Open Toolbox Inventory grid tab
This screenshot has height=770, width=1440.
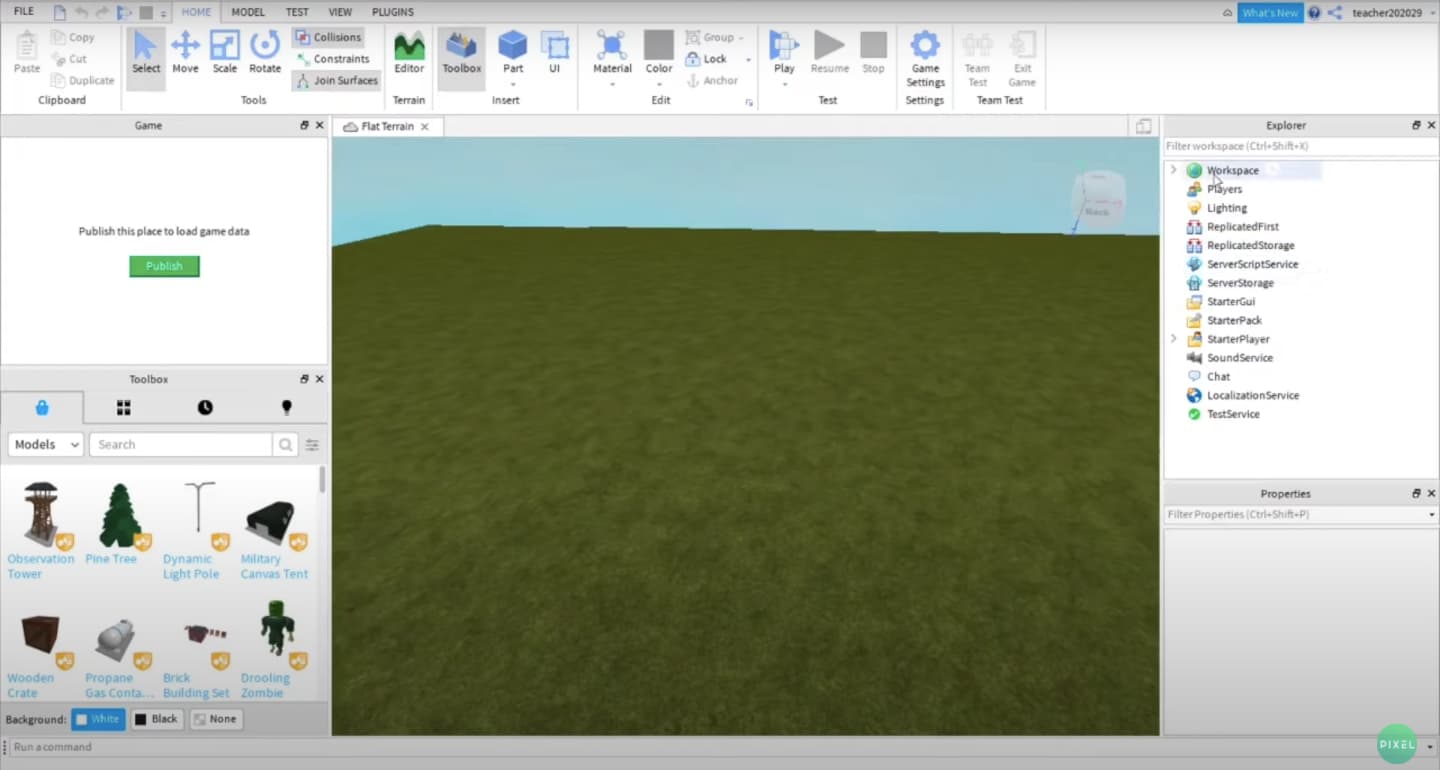tap(124, 407)
